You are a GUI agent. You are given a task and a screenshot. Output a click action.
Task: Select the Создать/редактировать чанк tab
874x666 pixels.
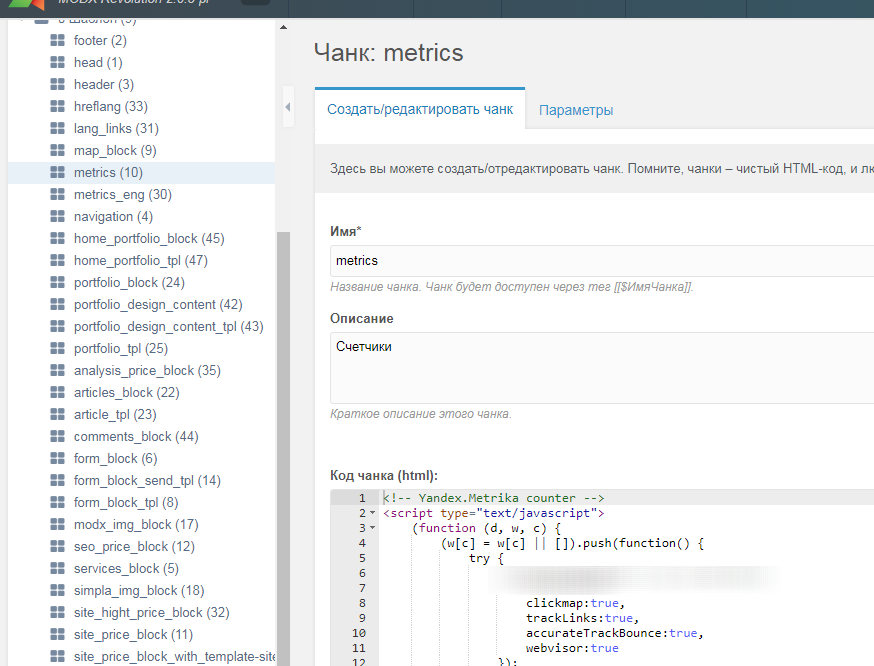[x=420, y=109]
